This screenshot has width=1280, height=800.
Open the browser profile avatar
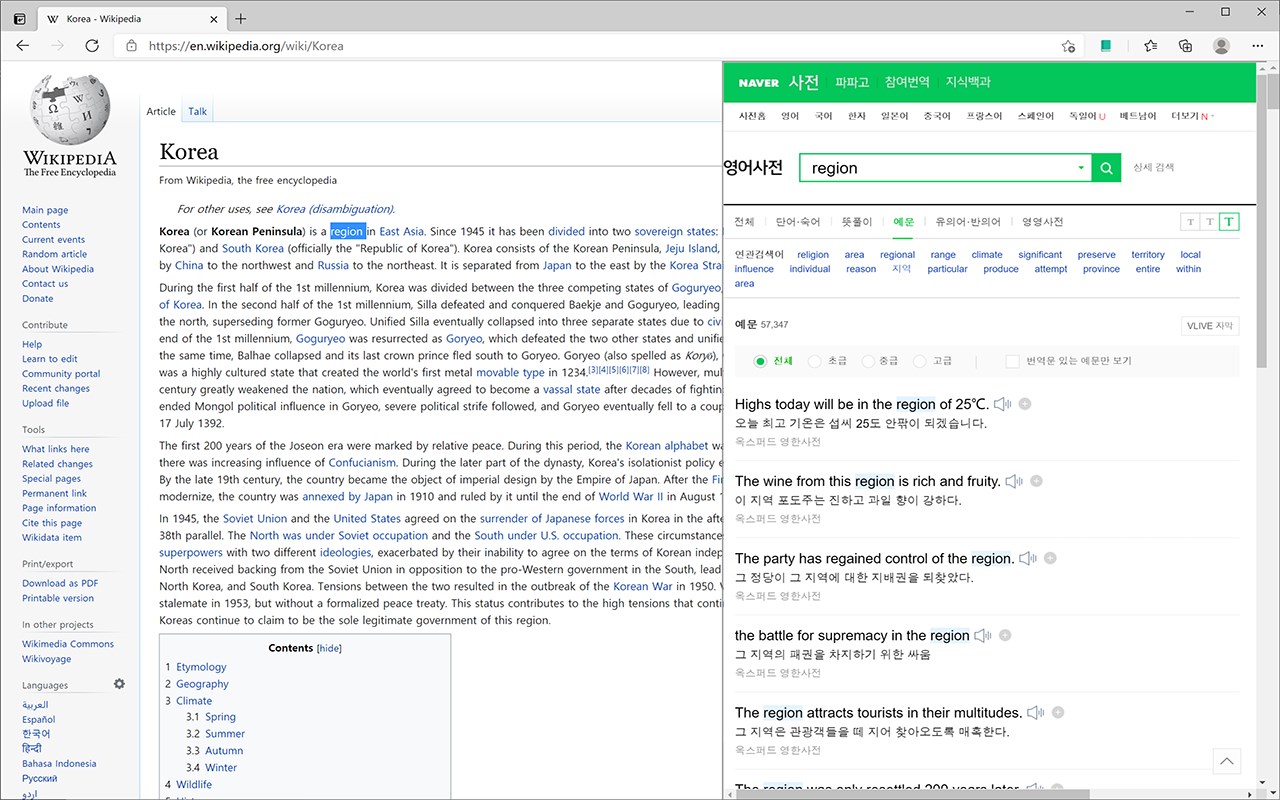[1221, 46]
